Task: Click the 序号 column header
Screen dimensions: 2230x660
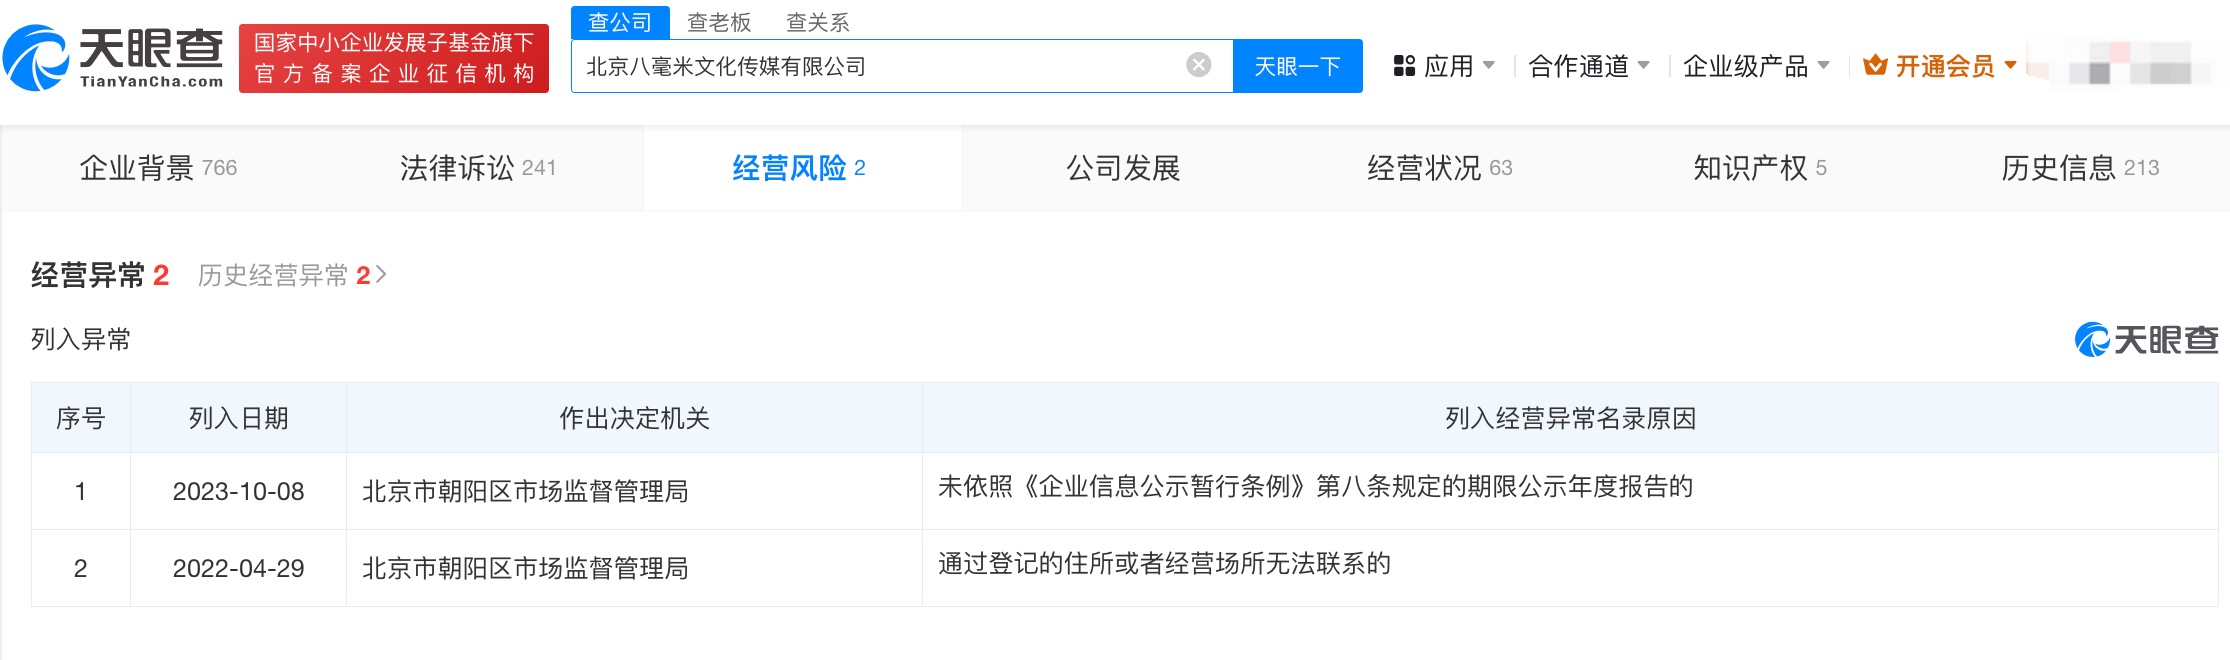Action: coord(81,418)
